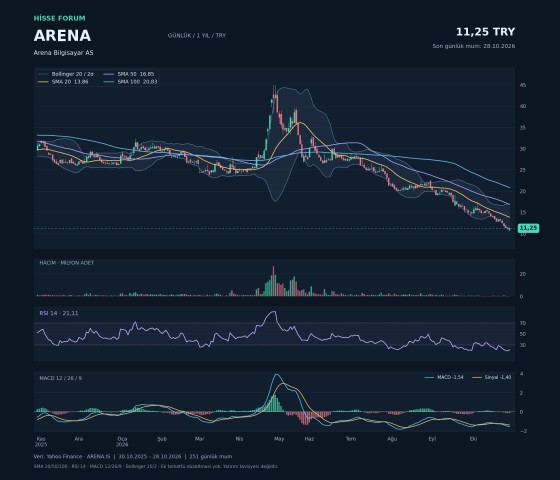Click the GÜNLÜK / 1 YIL / TRY subtitle
Viewport: 560px width, 480px height.
pos(197,35)
